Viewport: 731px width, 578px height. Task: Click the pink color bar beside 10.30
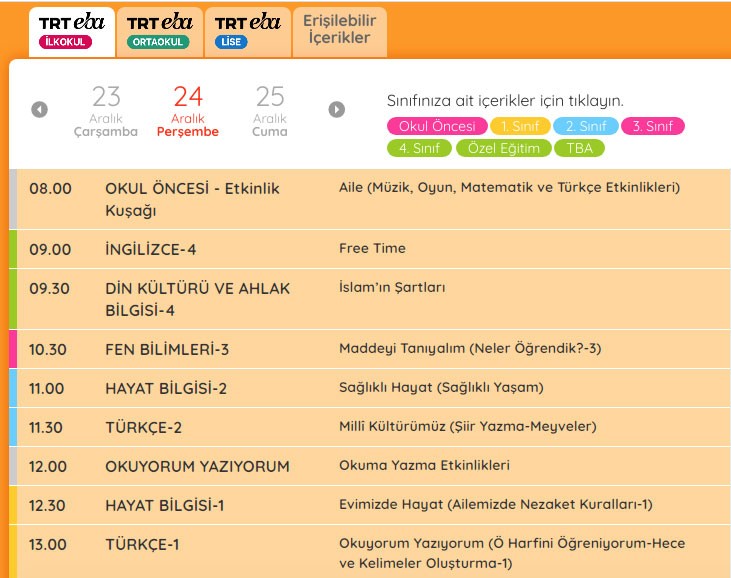(13, 349)
